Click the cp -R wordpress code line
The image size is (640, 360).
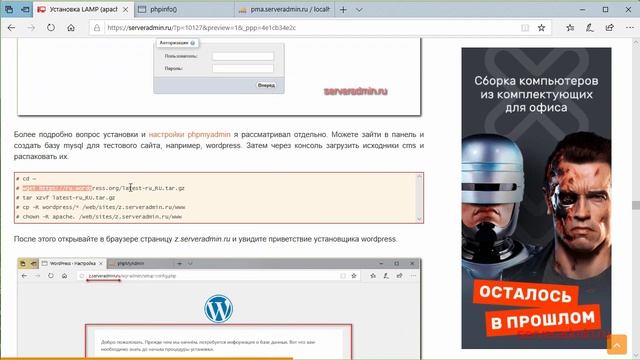pyautogui.click(x=101, y=207)
